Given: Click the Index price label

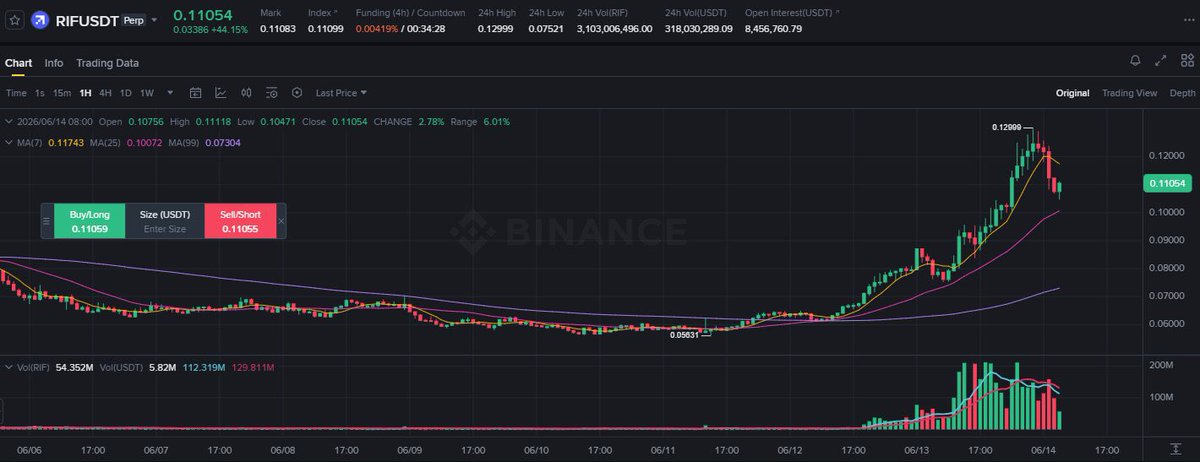Looking at the screenshot, I should click(319, 12).
